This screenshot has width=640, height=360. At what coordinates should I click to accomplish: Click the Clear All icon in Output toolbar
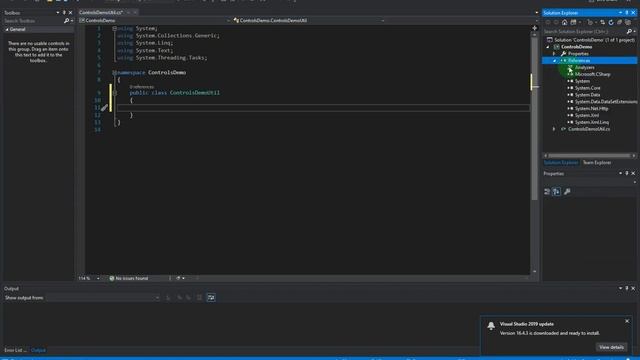click(199, 298)
